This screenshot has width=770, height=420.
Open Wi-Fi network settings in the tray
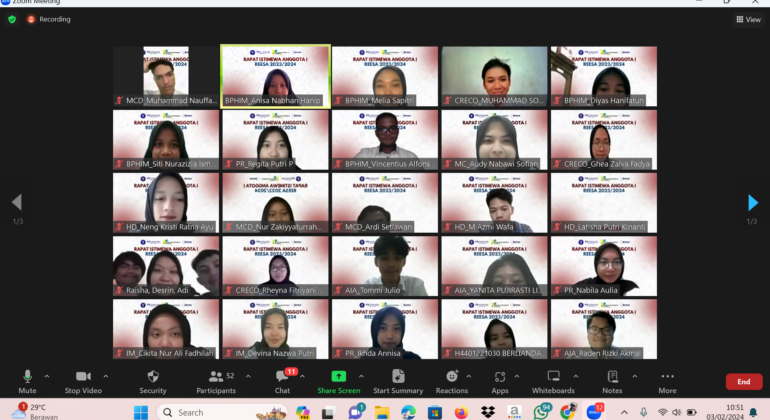click(x=662, y=412)
